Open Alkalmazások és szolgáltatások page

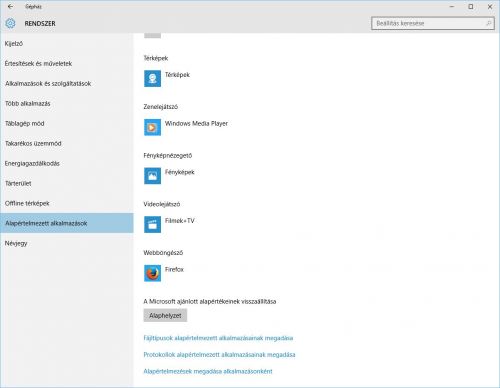tap(67, 83)
